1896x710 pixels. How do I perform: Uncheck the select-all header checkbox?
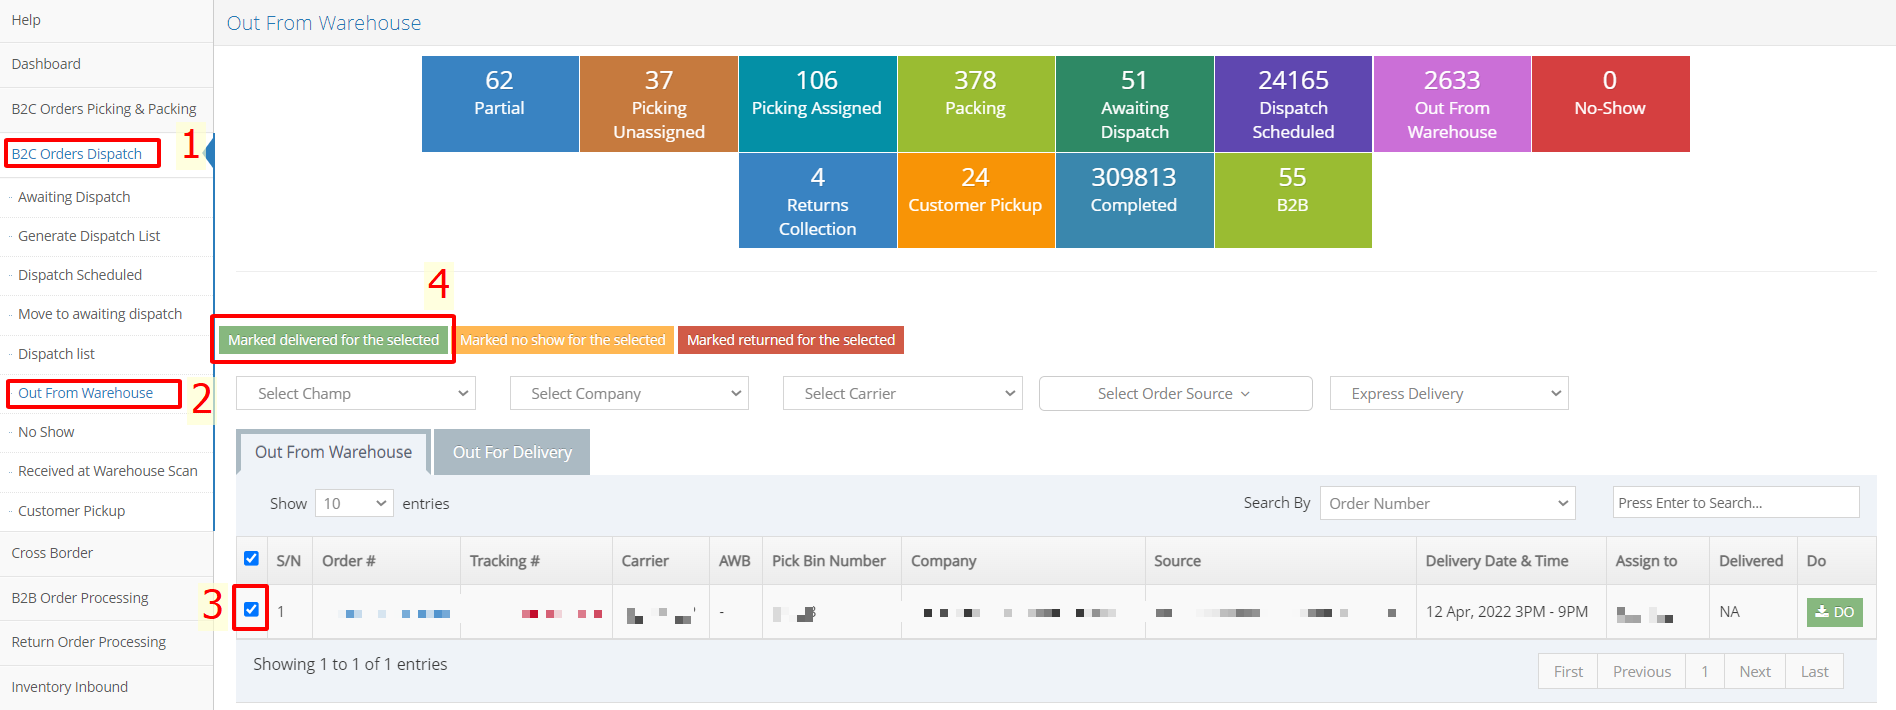(251, 559)
